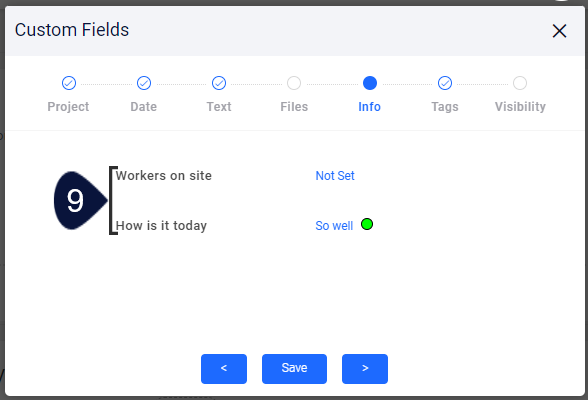
Task: Open the Visibility step label
Action: (x=520, y=107)
